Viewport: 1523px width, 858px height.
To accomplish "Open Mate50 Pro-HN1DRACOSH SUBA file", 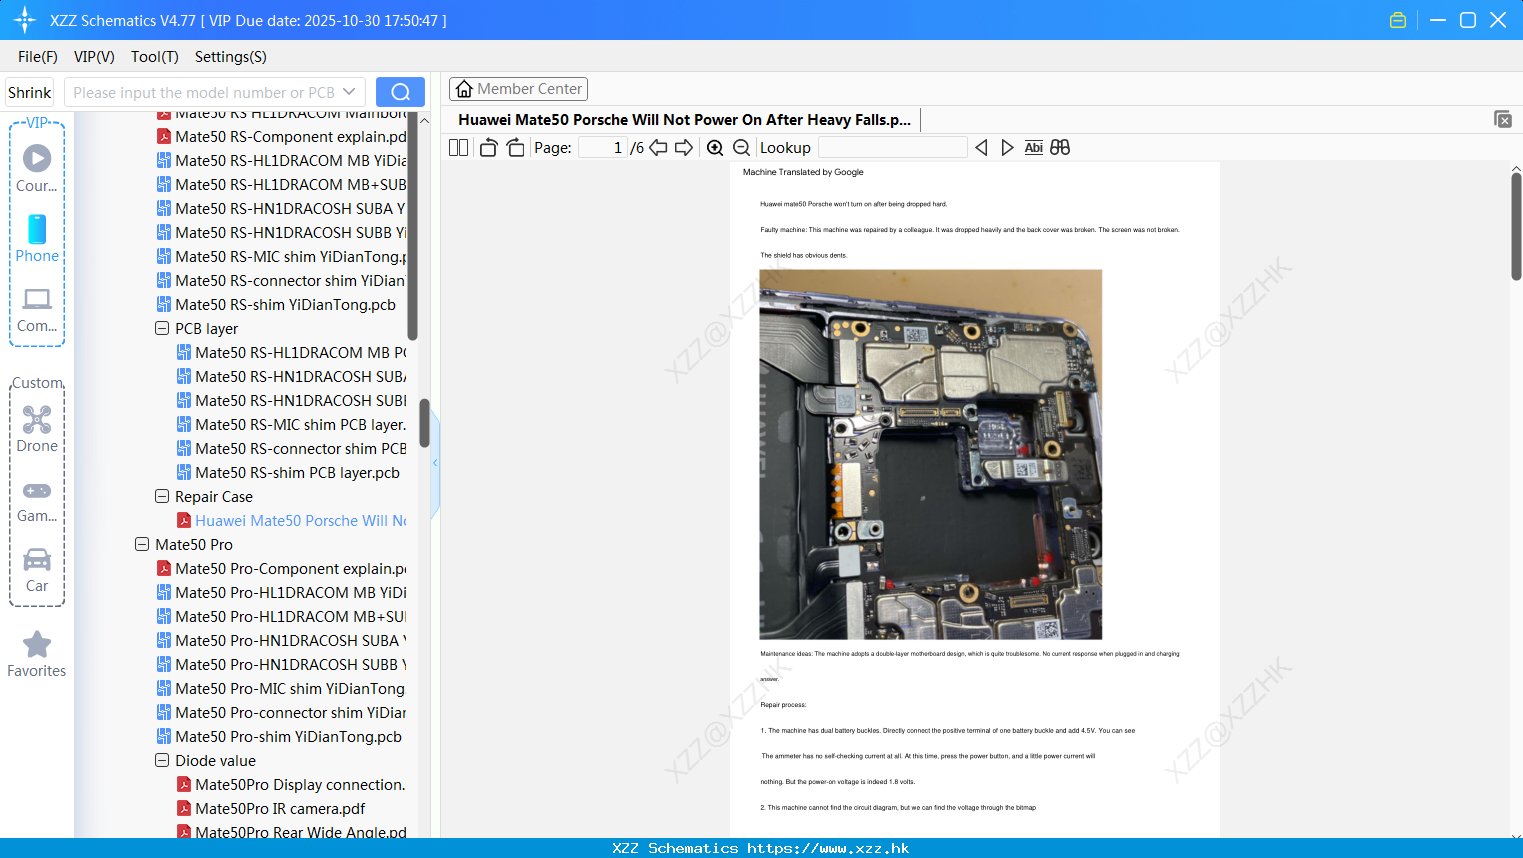I will tap(282, 640).
